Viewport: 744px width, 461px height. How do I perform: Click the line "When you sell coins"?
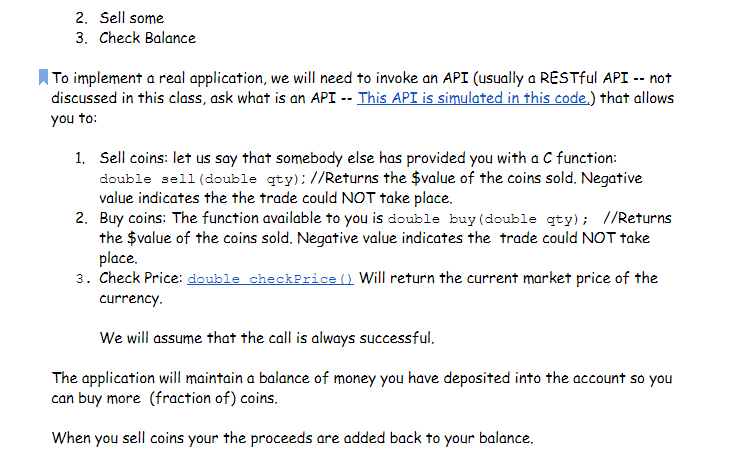[293, 438]
